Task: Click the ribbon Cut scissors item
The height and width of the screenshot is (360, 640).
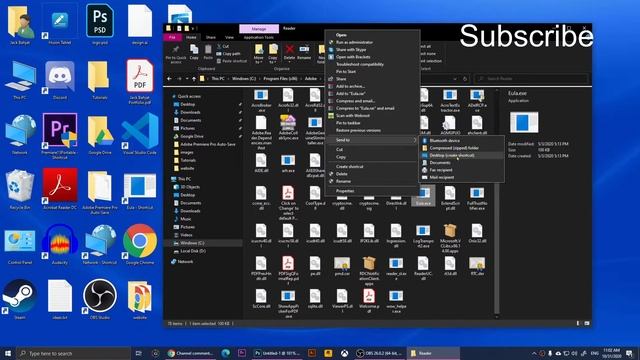Action: pos(223,46)
